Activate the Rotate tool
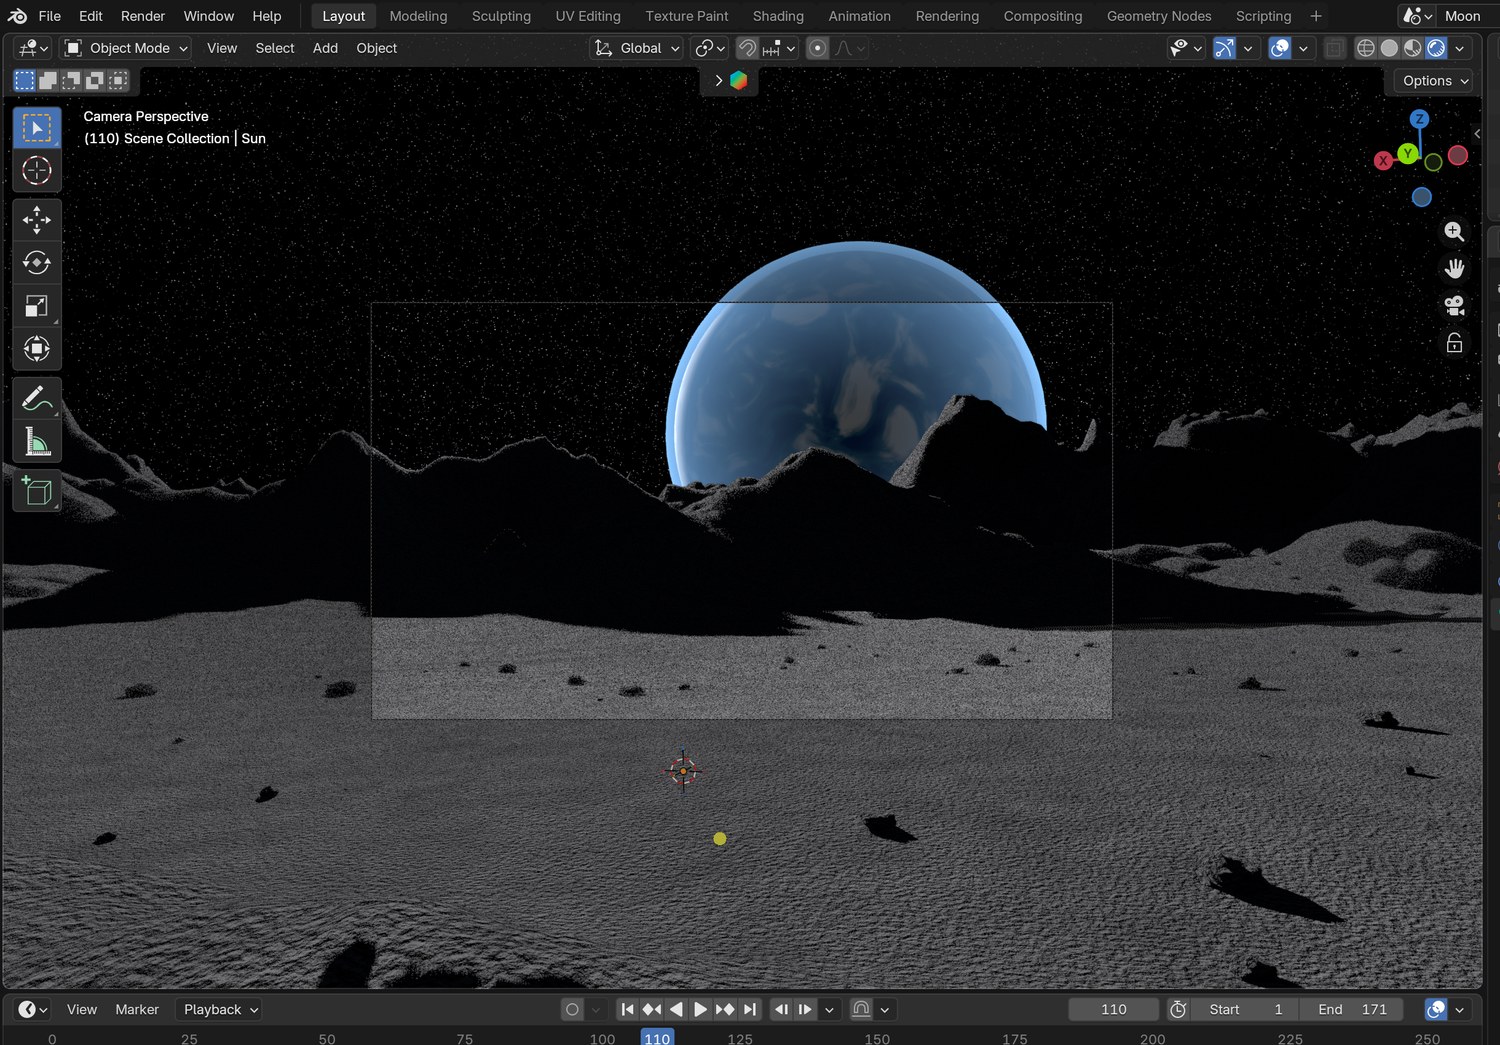This screenshot has height=1045, width=1500. pos(37,263)
